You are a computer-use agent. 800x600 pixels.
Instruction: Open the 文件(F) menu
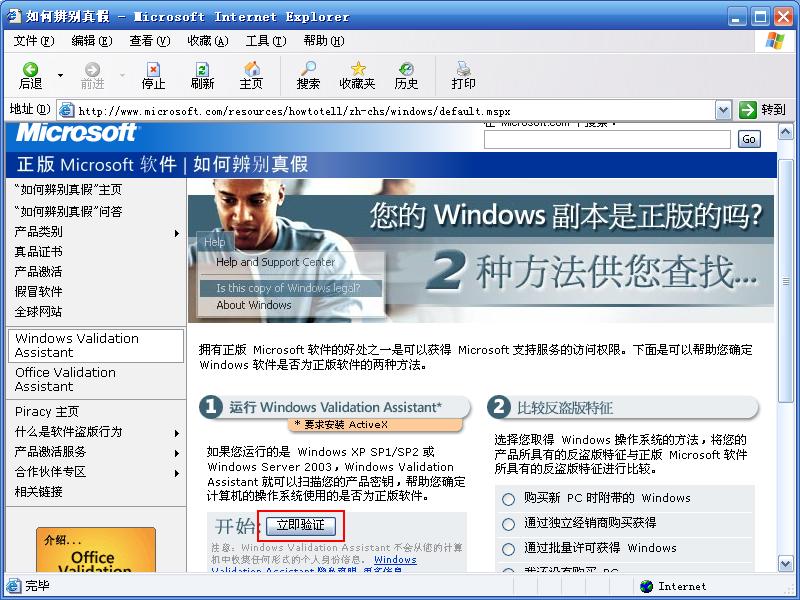click(34, 41)
